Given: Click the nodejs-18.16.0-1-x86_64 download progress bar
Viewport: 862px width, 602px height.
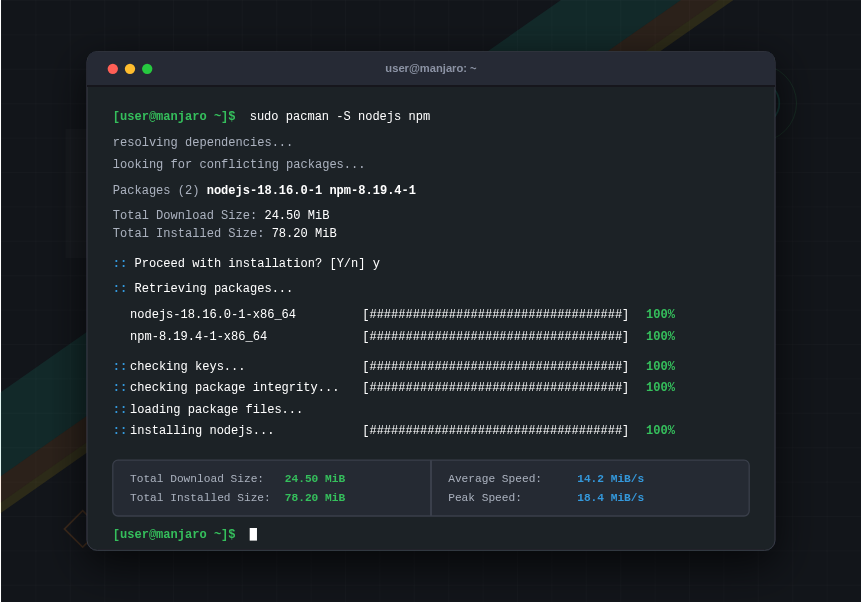Looking at the screenshot, I should click(x=495, y=314).
